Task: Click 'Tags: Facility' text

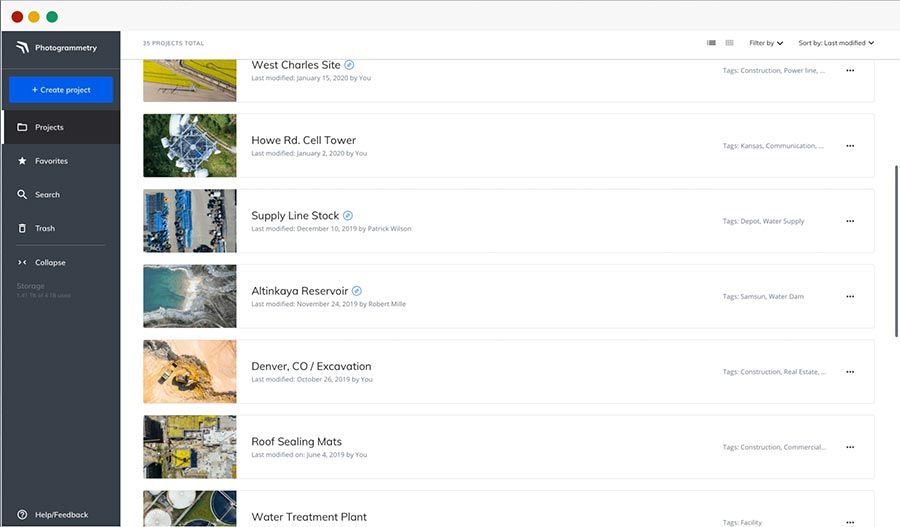Action: click(742, 522)
